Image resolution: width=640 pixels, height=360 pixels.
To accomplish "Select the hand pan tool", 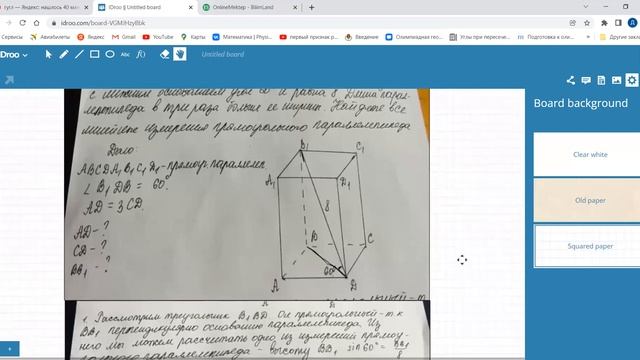I will 180,54.
